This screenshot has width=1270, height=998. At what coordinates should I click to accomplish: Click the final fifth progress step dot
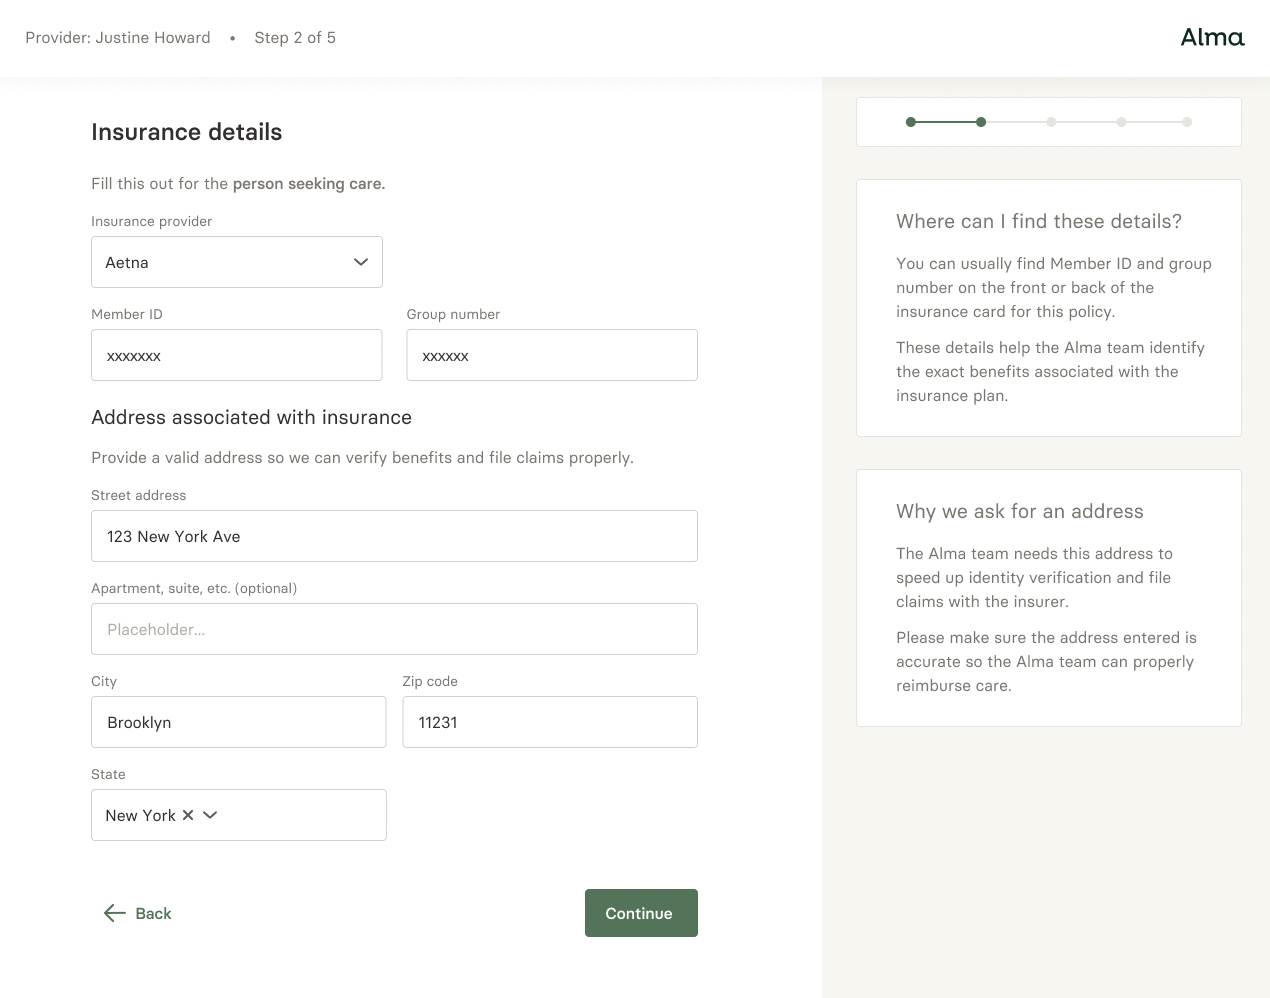pos(1187,122)
